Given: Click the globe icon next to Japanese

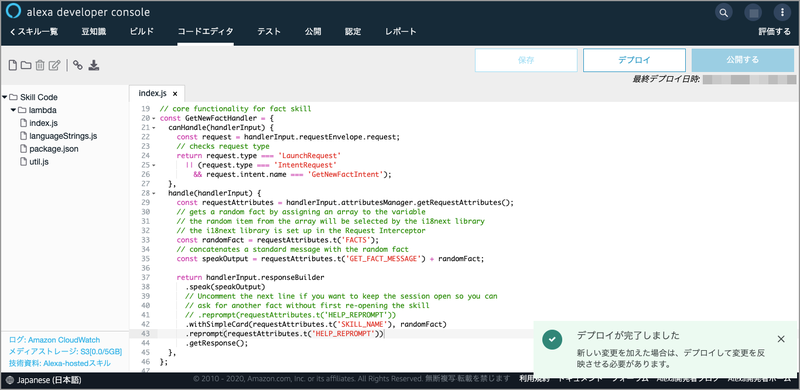Looking at the screenshot, I should point(11,380).
